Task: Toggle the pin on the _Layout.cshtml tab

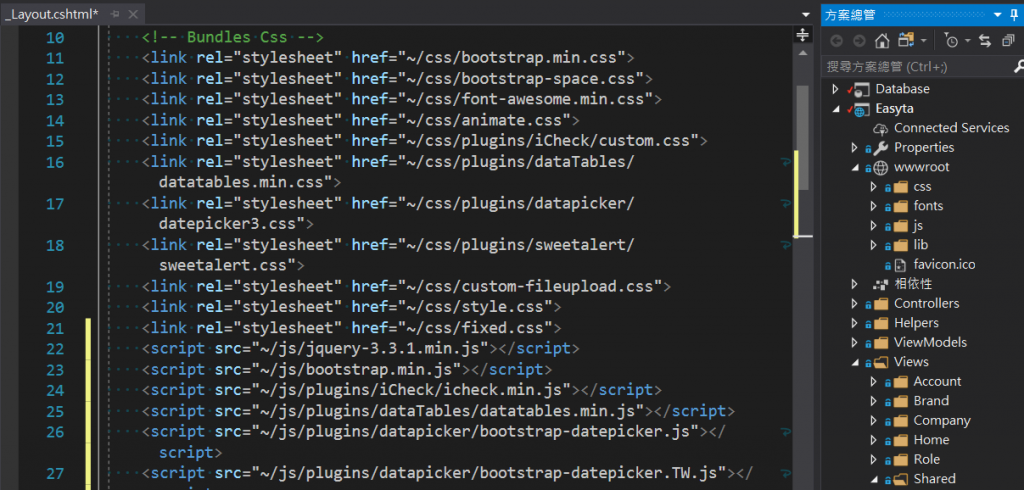Action: 117,14
